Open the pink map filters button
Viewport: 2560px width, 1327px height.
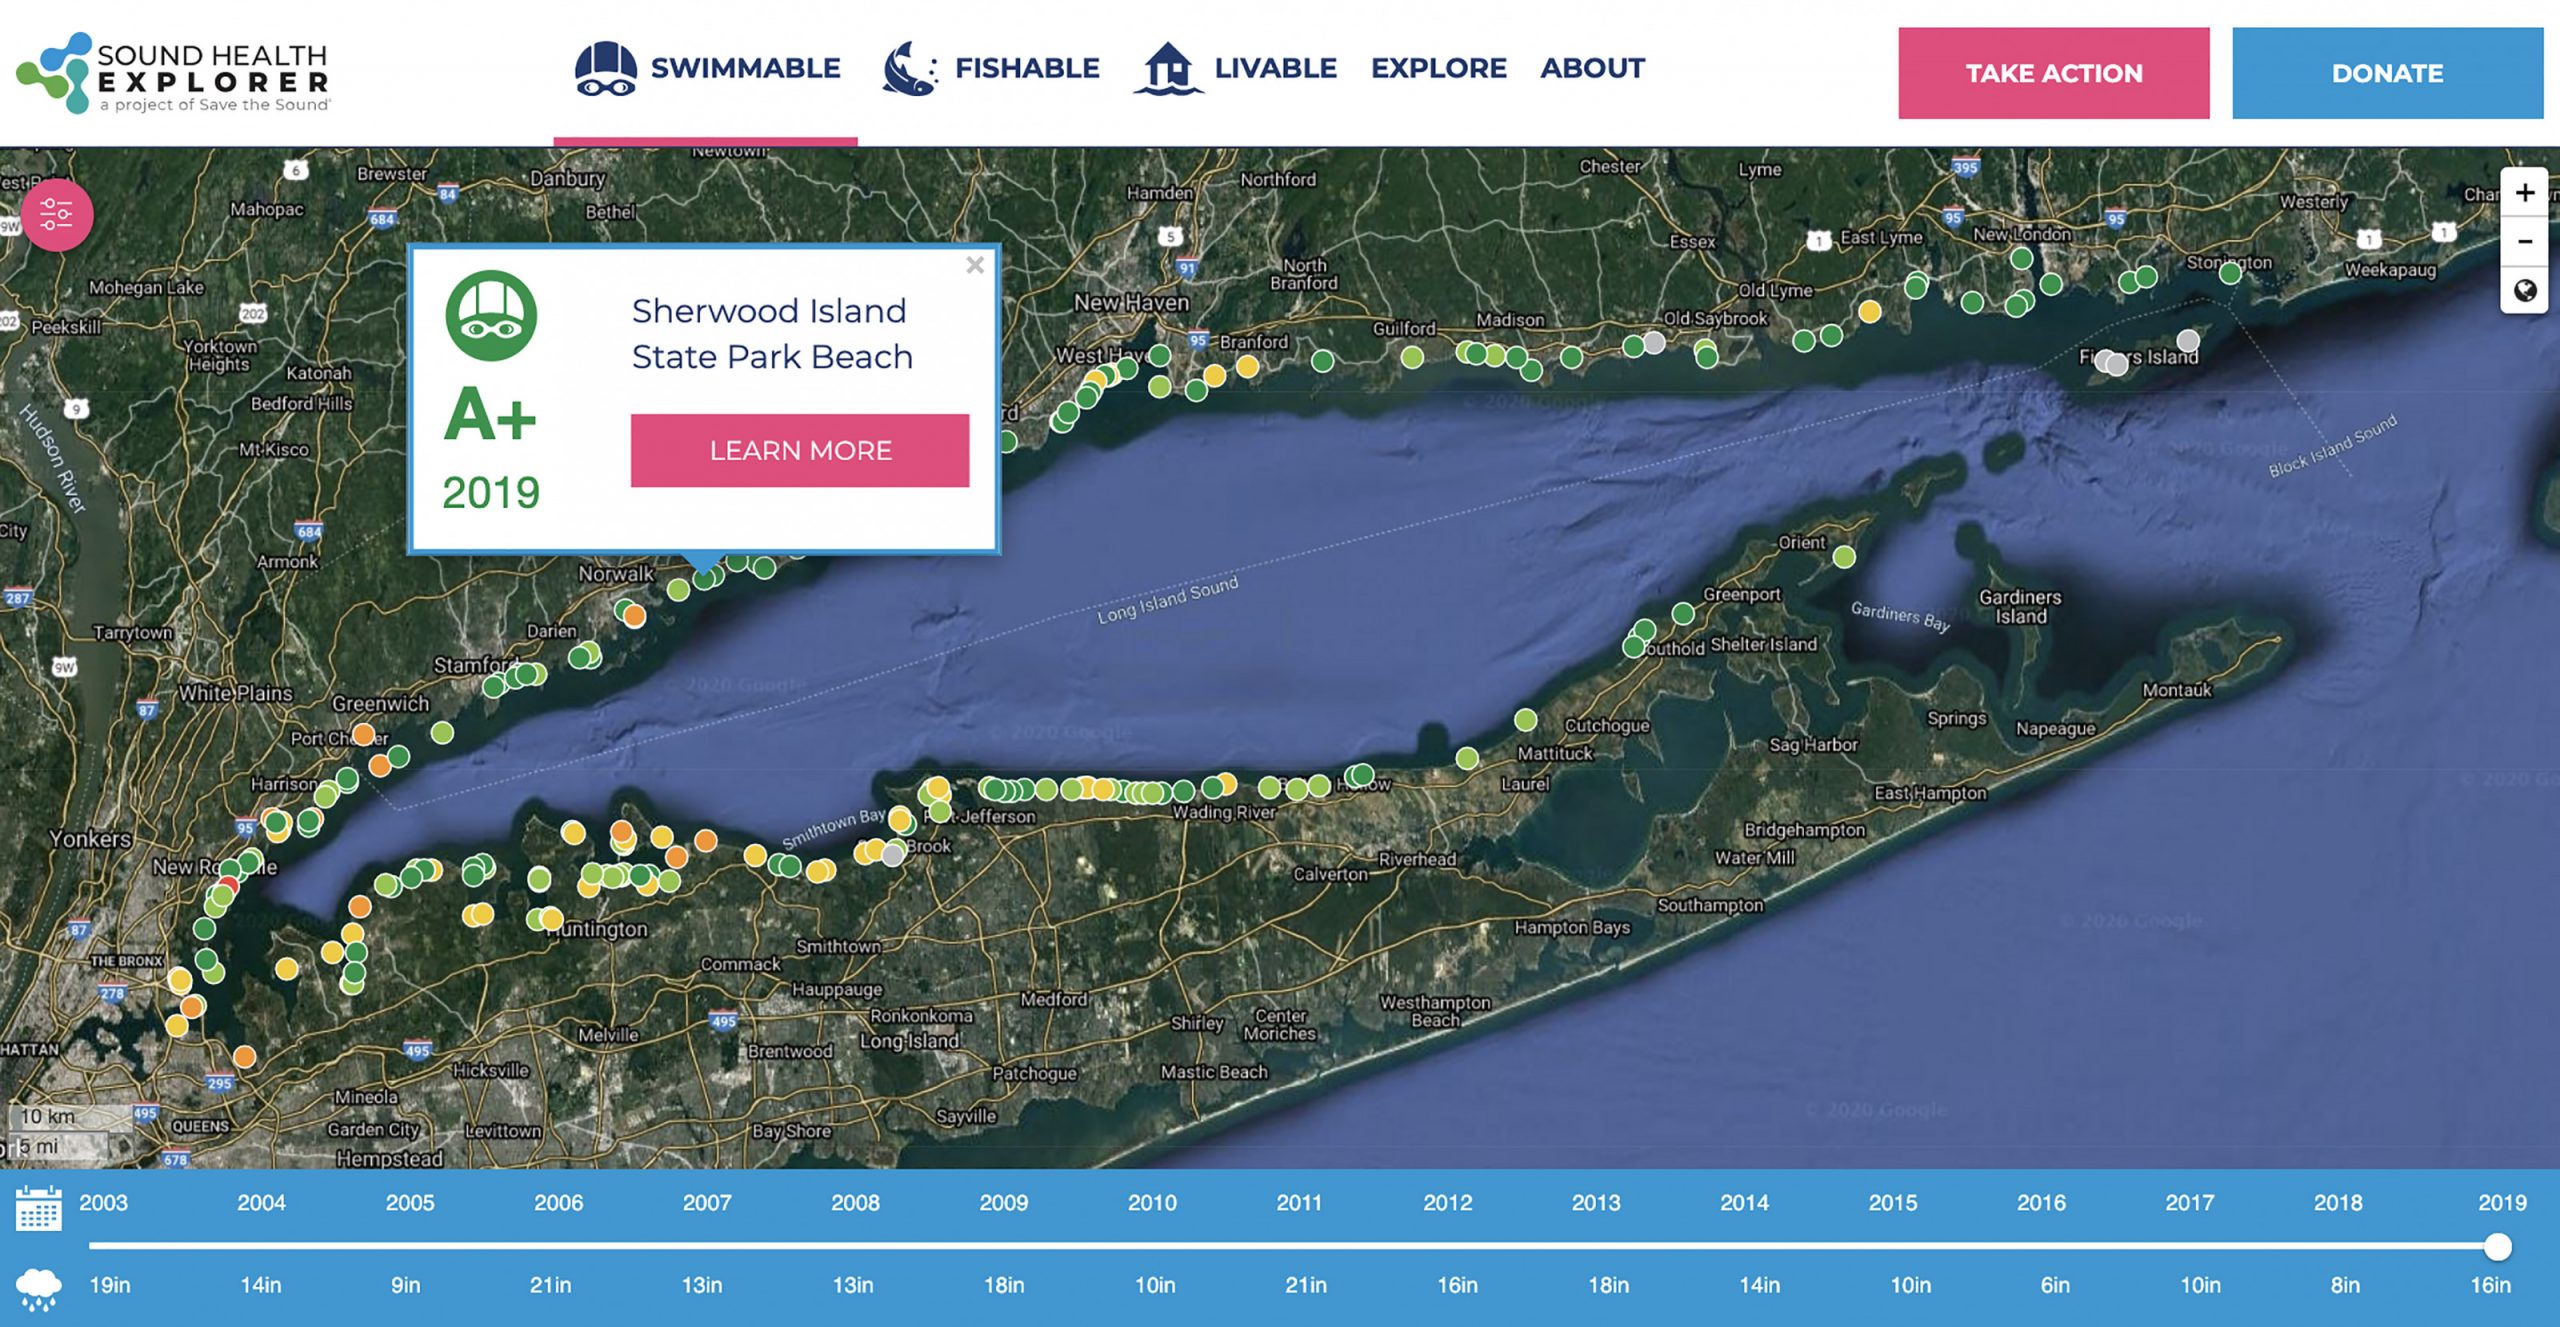tap(57, 215)
